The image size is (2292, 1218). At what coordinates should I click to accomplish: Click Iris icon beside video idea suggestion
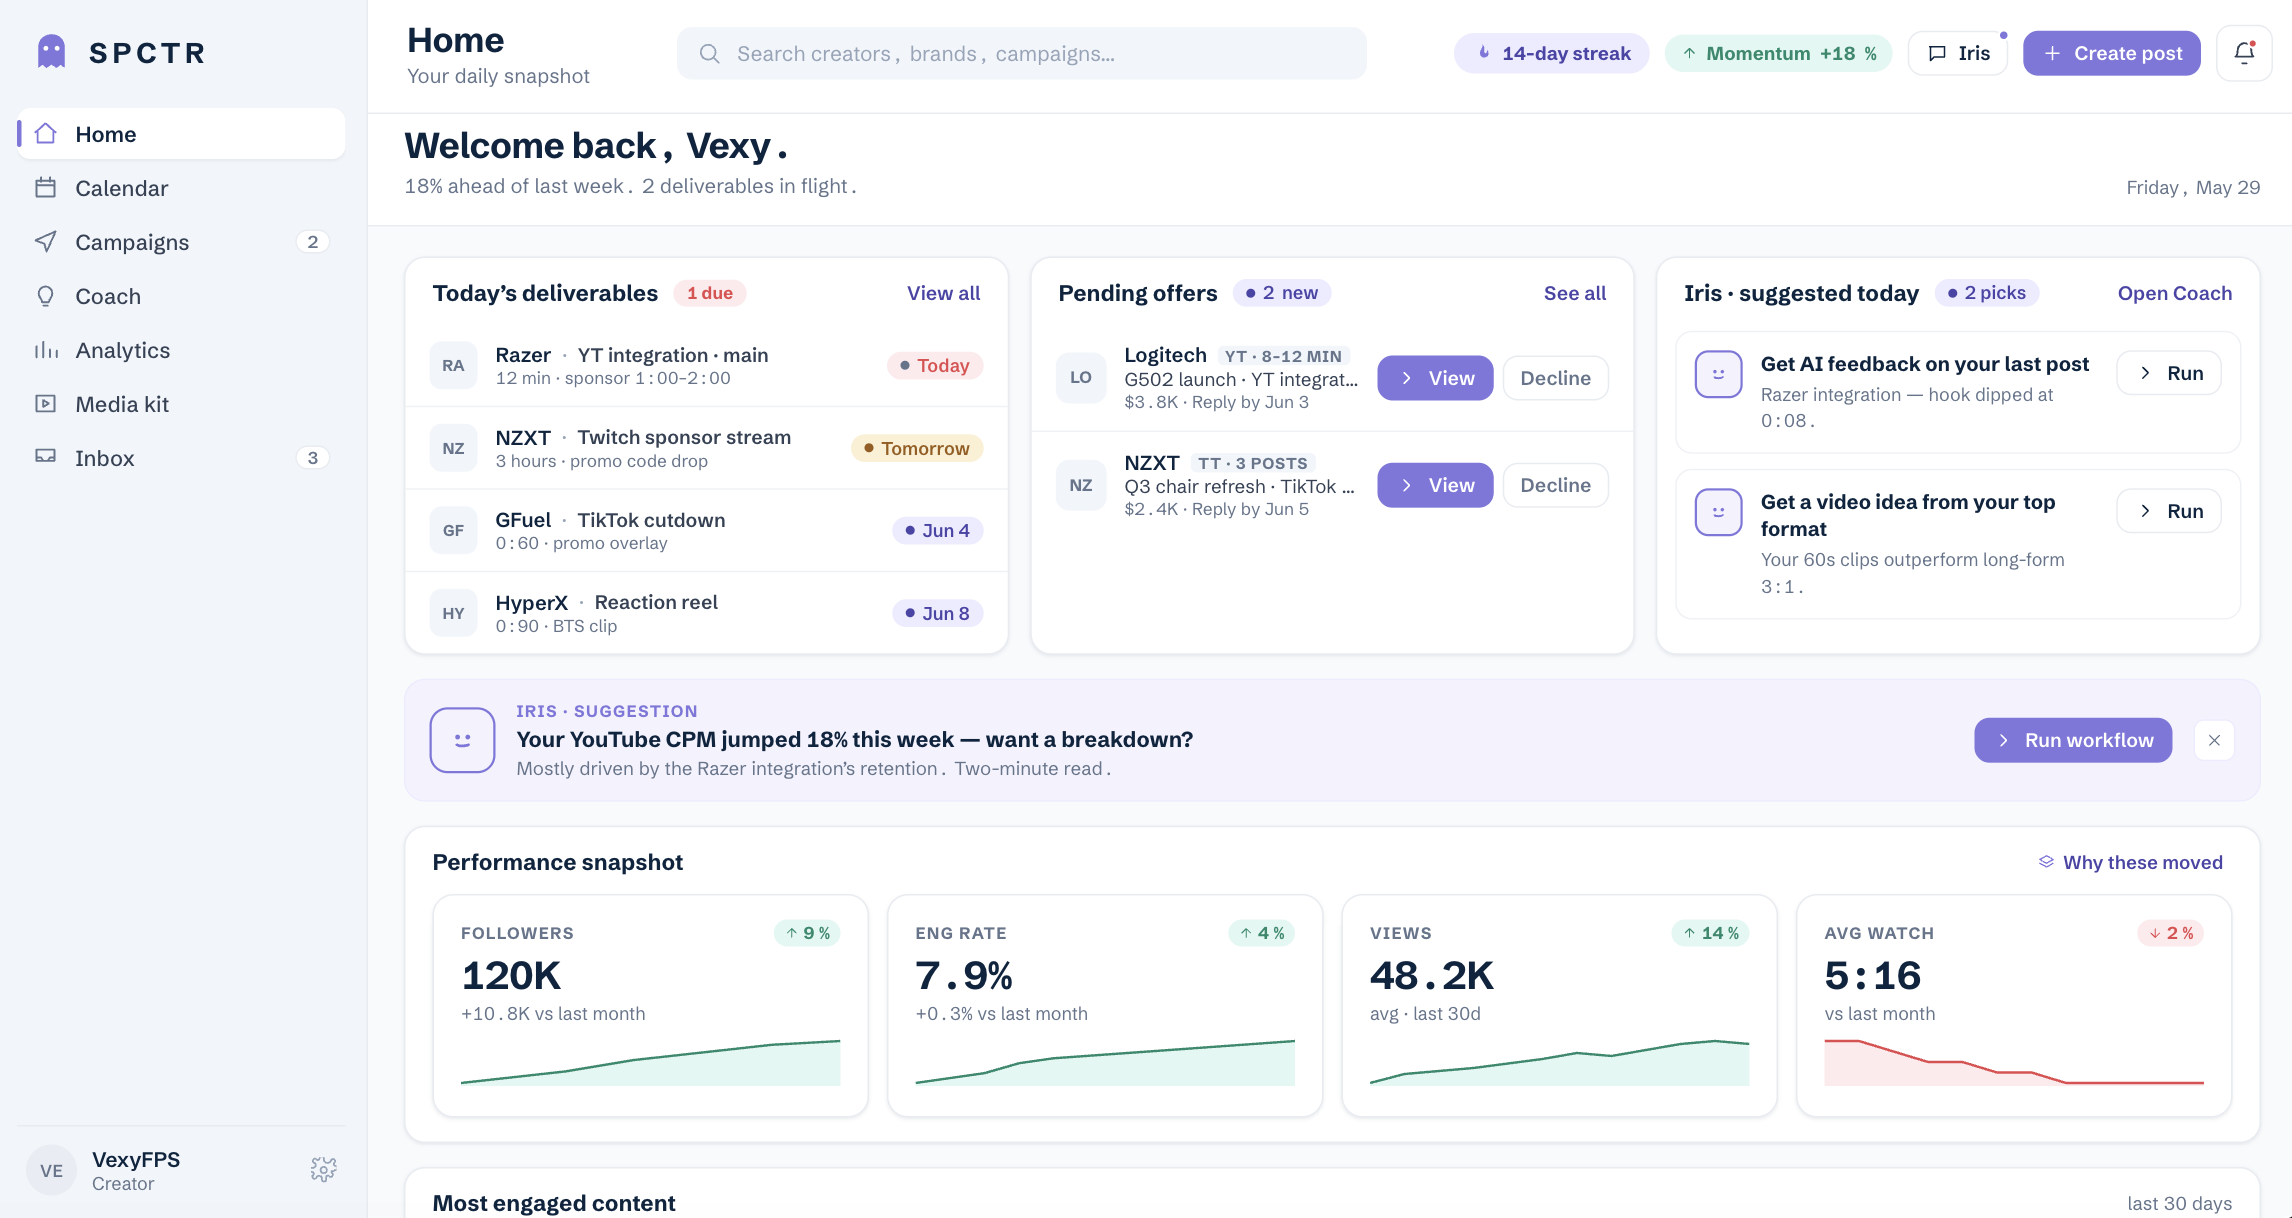click(x=1719, y=512)
